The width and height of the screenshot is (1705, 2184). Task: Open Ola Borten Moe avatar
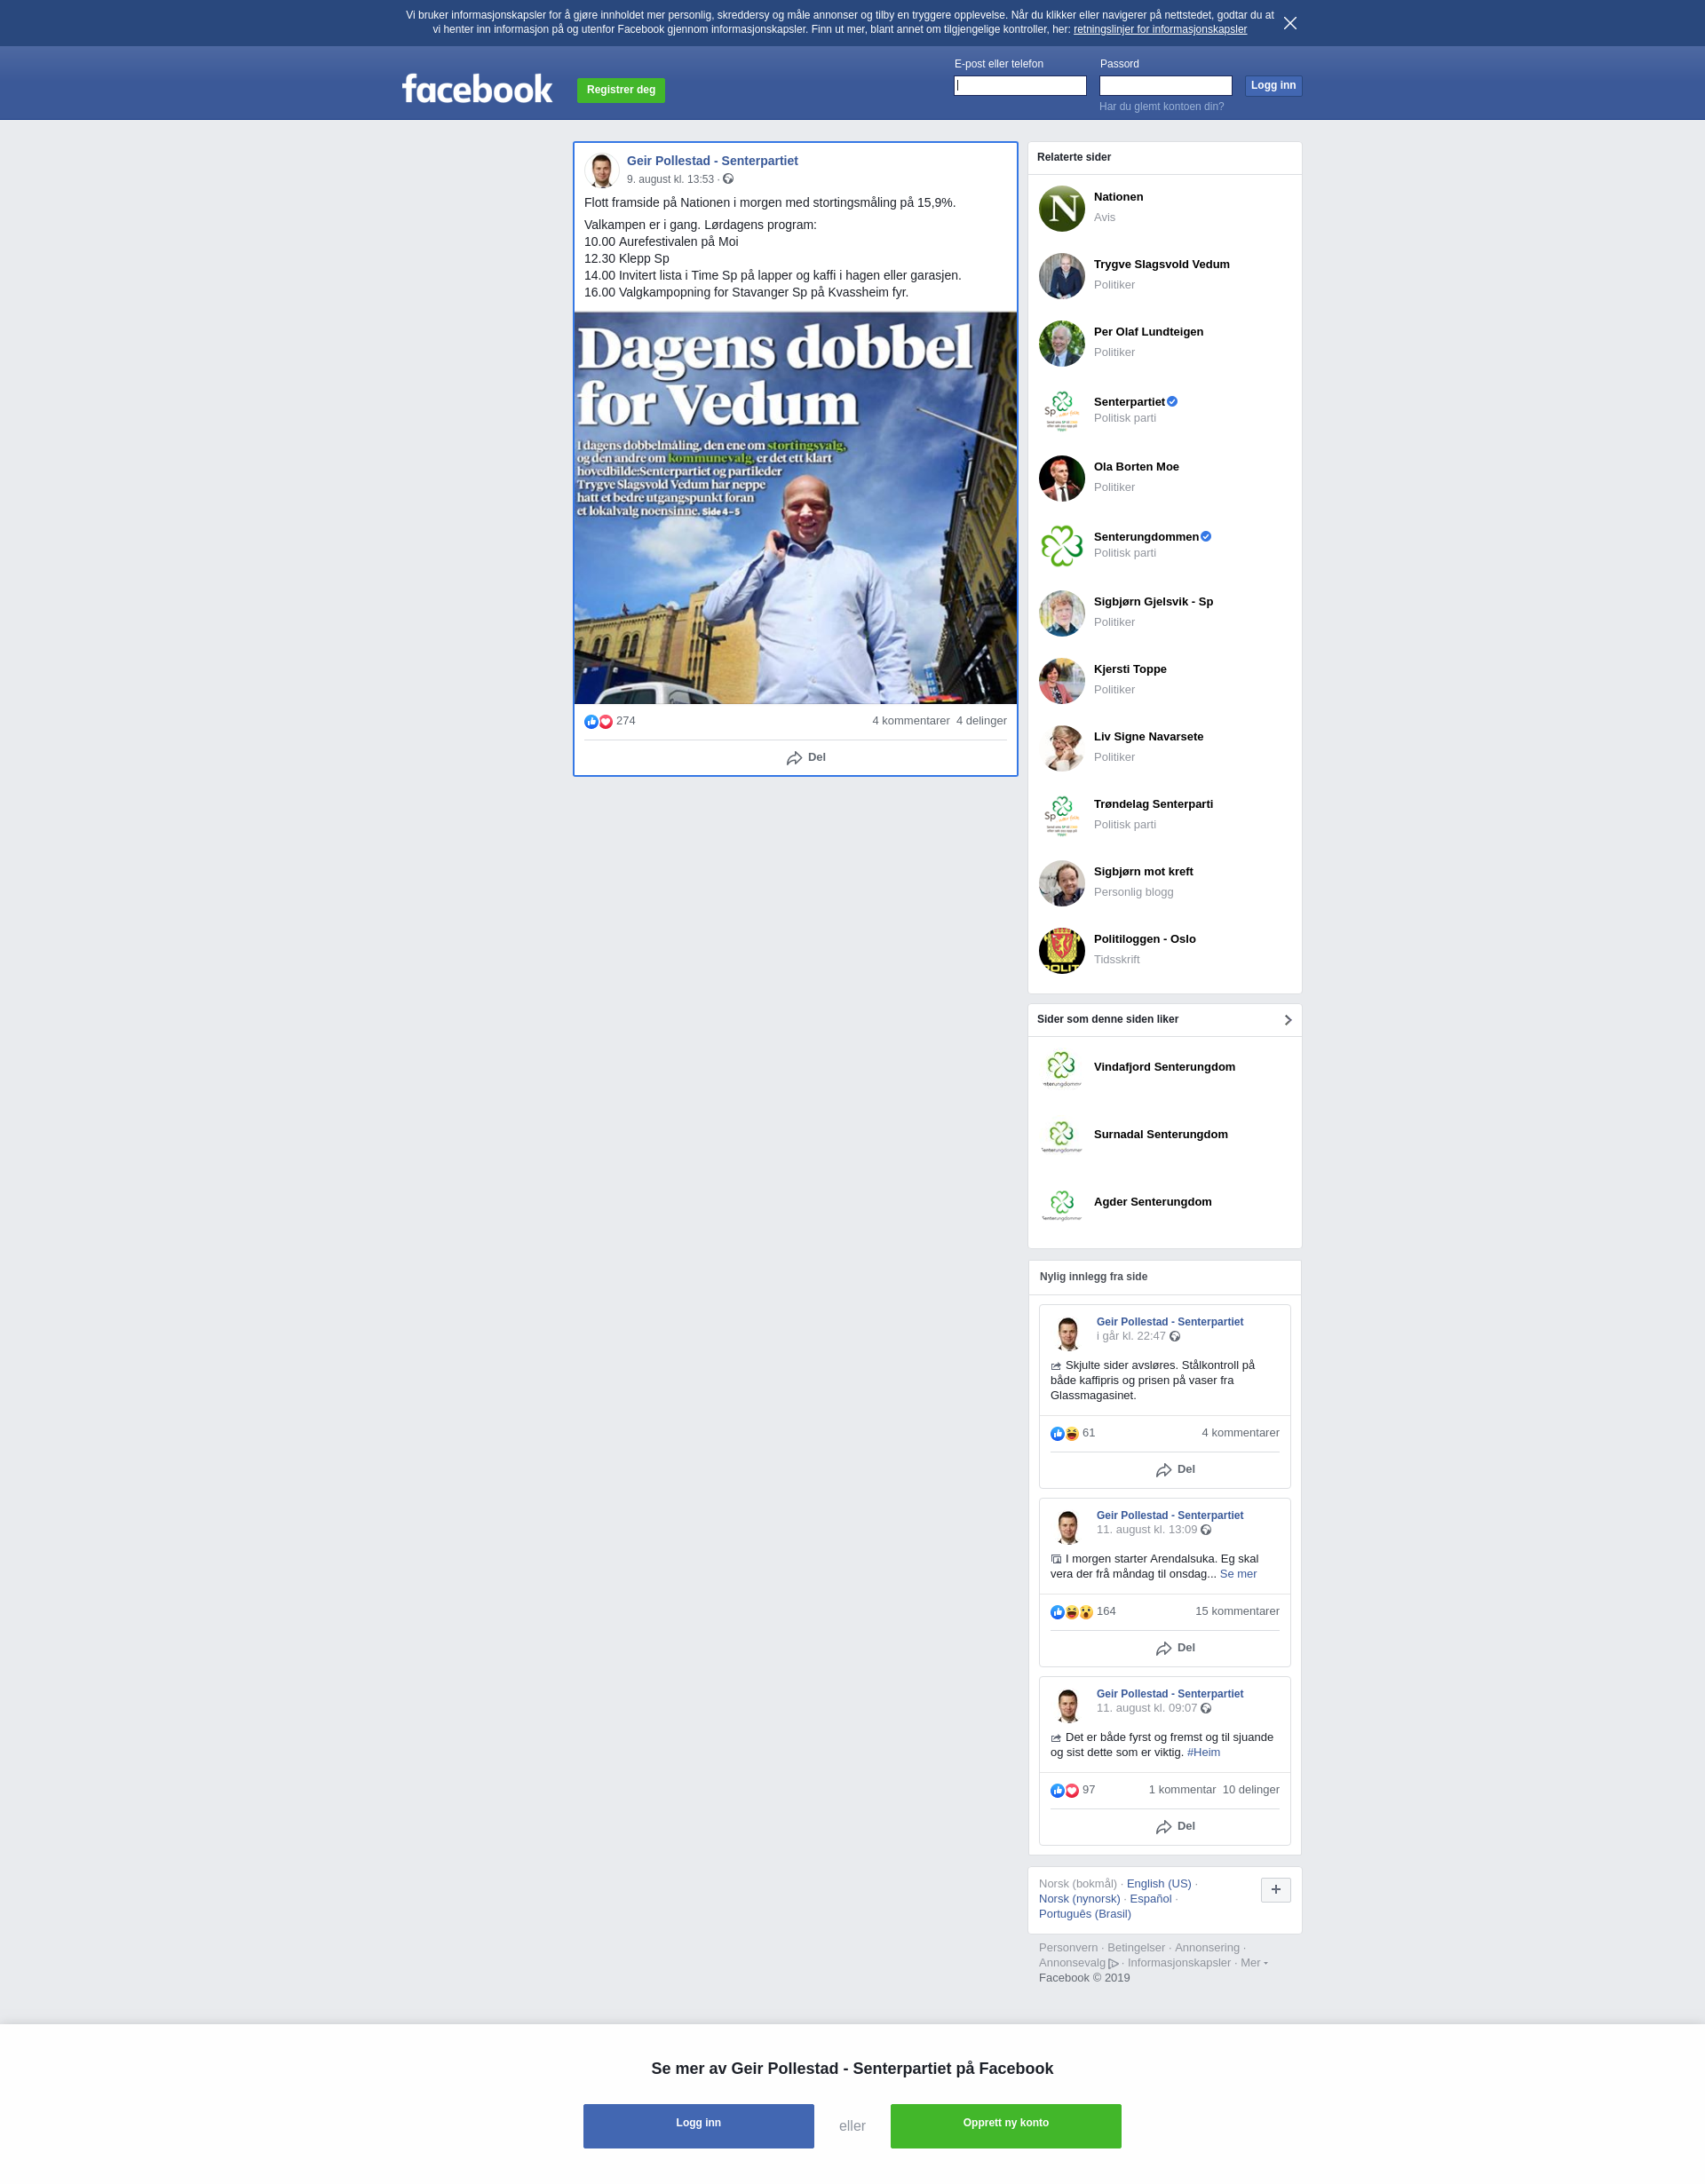tap(1062, 478)
